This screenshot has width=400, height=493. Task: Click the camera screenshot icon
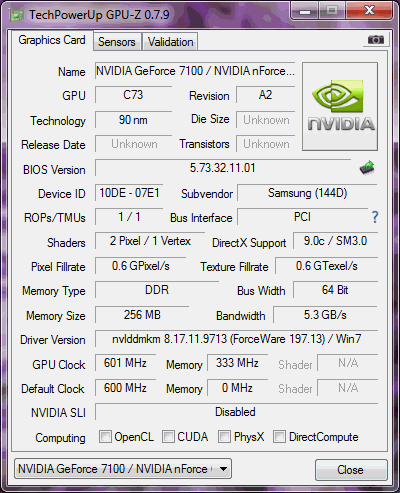coord(376,40)
